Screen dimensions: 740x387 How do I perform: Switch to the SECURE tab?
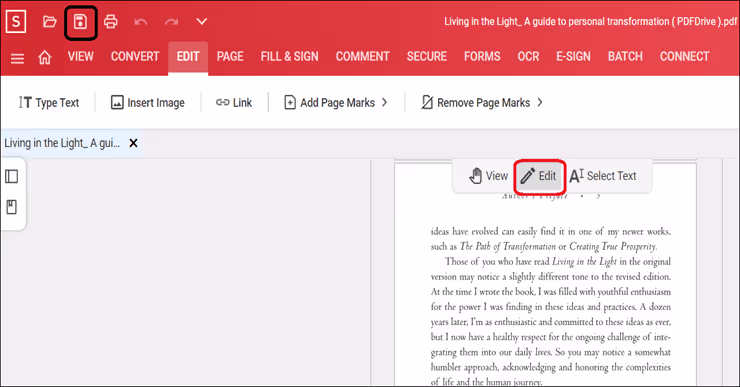click(427, 57)
